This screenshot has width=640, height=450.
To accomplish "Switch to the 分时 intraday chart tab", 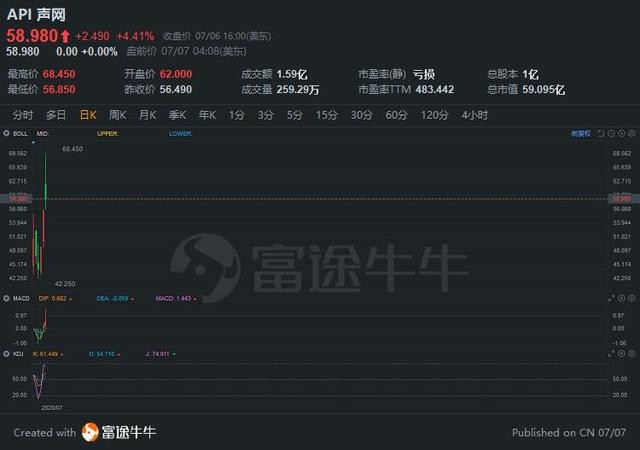I will point(23,115).
